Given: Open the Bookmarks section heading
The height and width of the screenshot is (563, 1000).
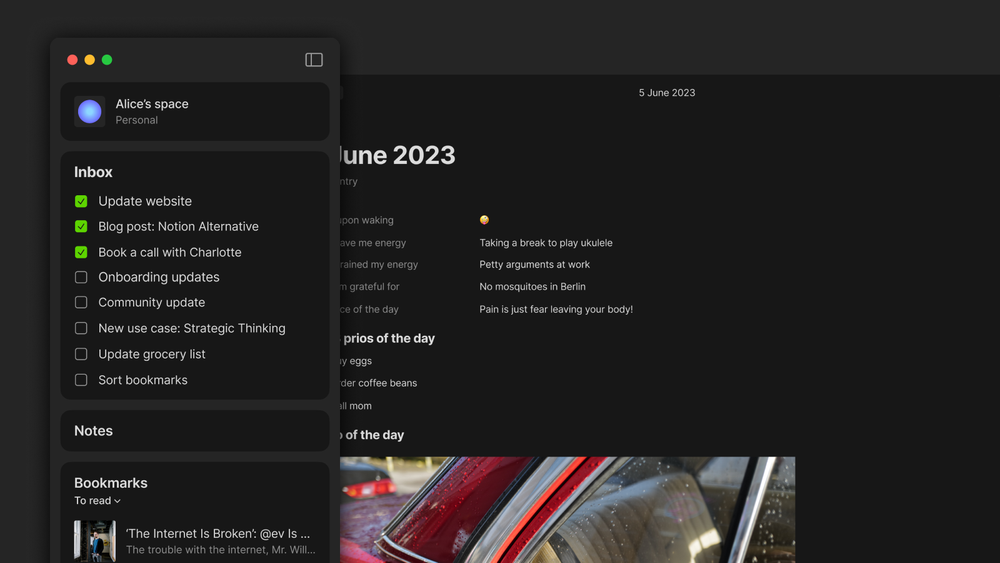Looking at the screenshot, I should pyautogui.click(x=110, y=483).
